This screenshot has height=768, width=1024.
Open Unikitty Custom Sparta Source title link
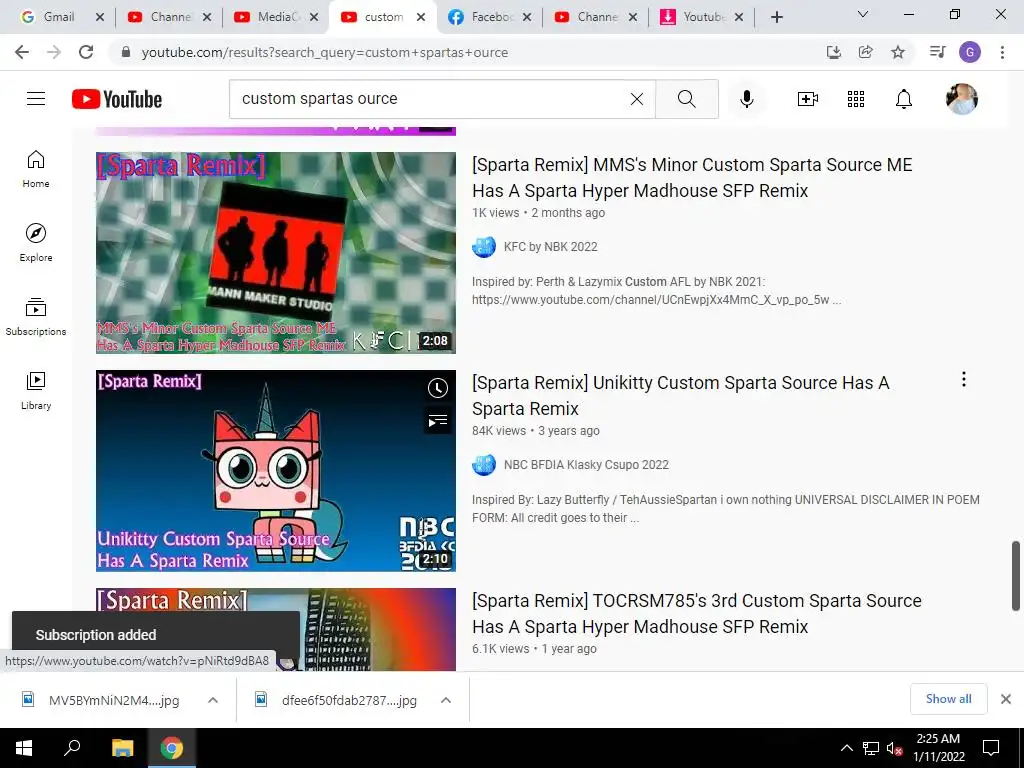680,396
